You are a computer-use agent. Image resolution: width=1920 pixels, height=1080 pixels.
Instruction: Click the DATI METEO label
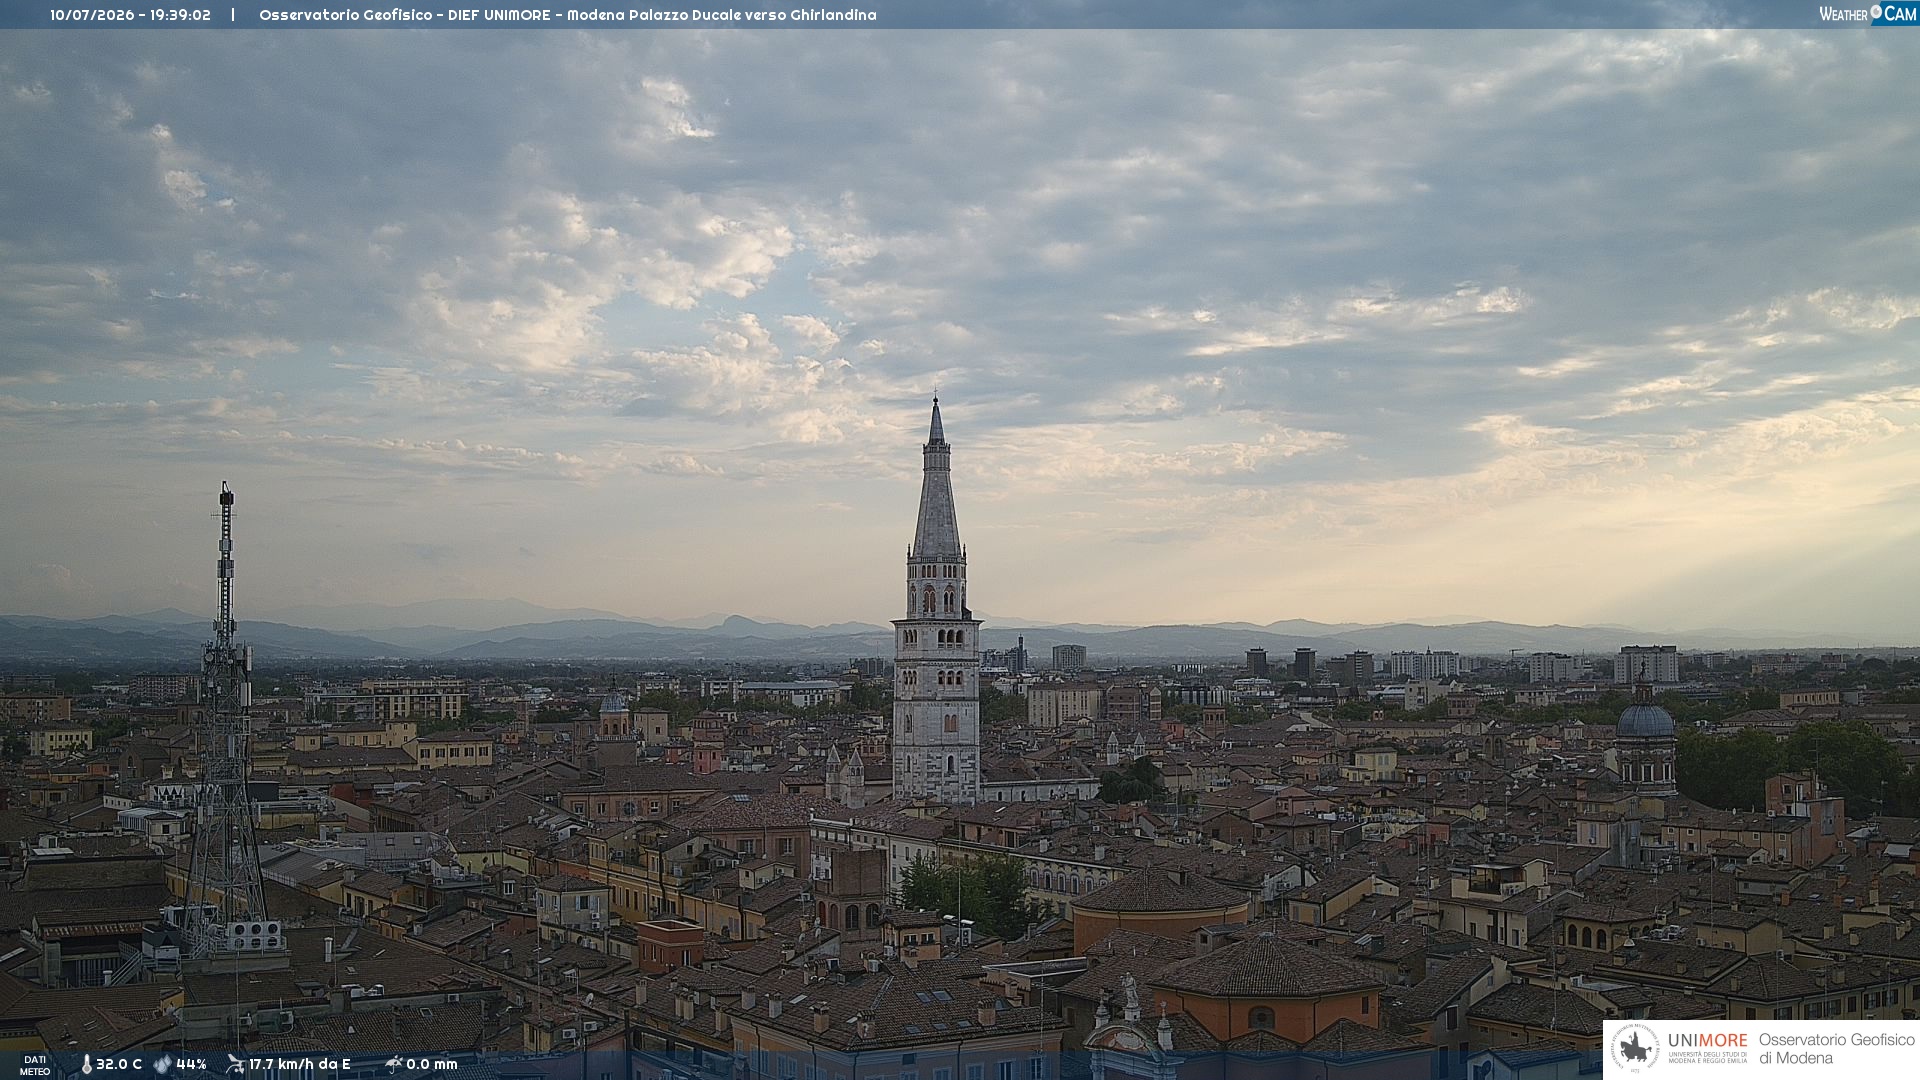click(35, 1066)
